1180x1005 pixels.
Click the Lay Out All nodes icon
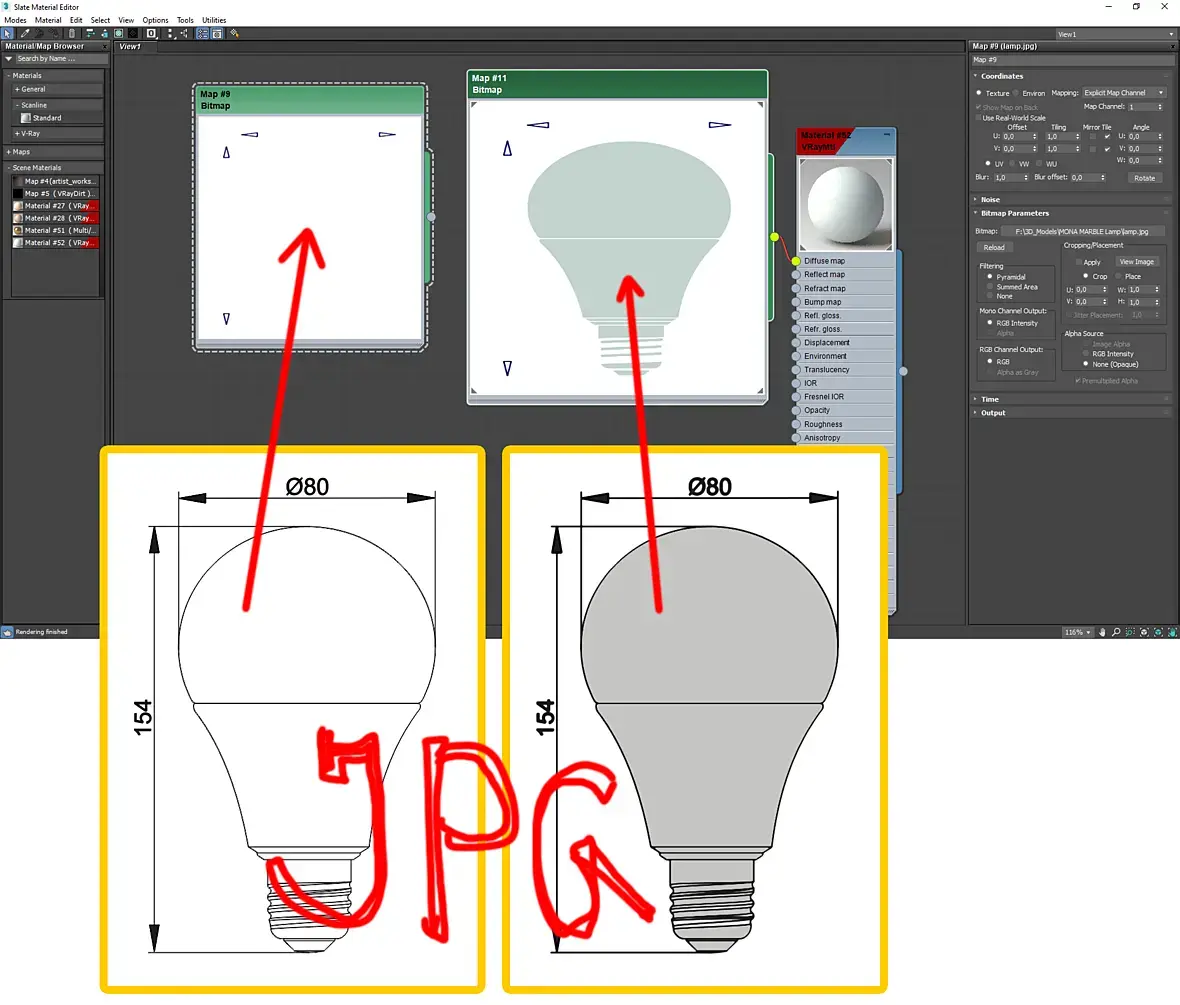click(170, 33)
